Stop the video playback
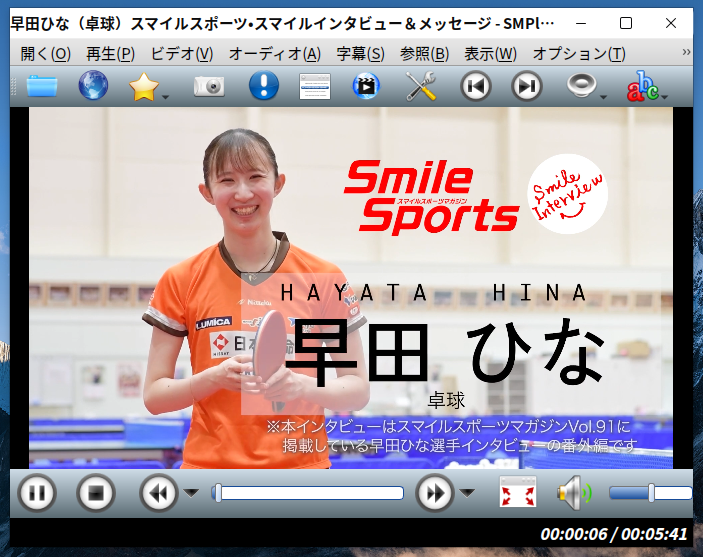The height and width of the screenshot is (557, 703). pos(96,493)
